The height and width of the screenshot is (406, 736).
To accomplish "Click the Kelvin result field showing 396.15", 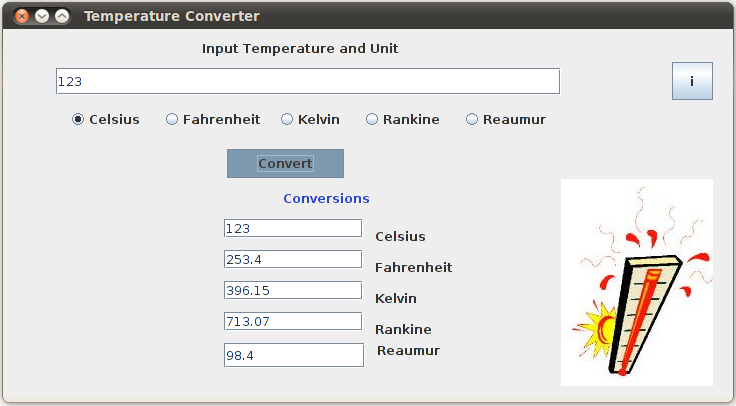I will (293, 290).
